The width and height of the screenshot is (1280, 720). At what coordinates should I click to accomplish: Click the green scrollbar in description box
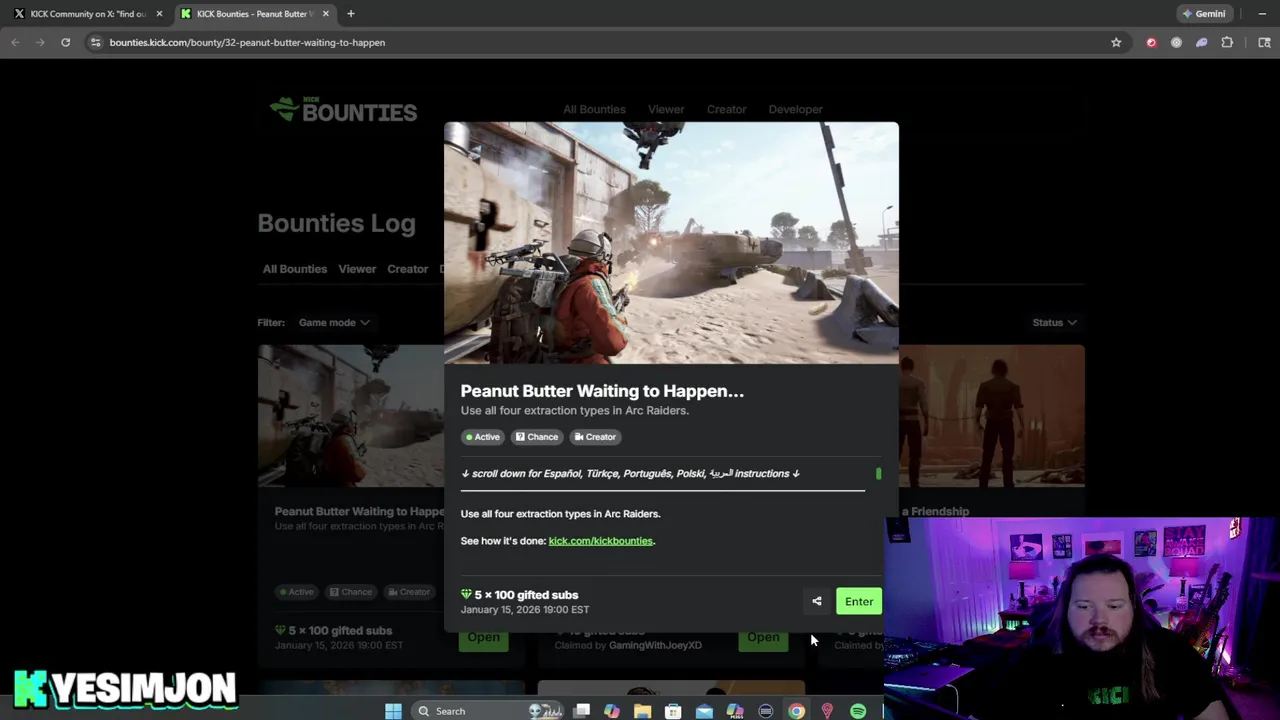tap(878, 474)
